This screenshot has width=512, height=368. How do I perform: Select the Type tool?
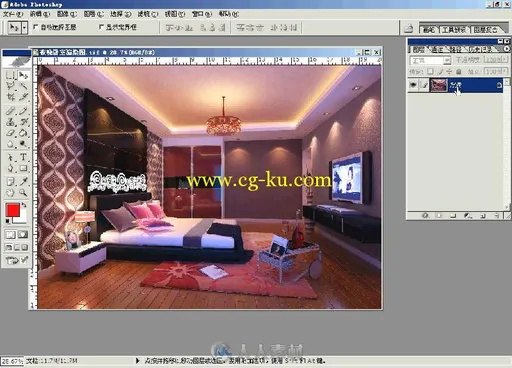23,157
